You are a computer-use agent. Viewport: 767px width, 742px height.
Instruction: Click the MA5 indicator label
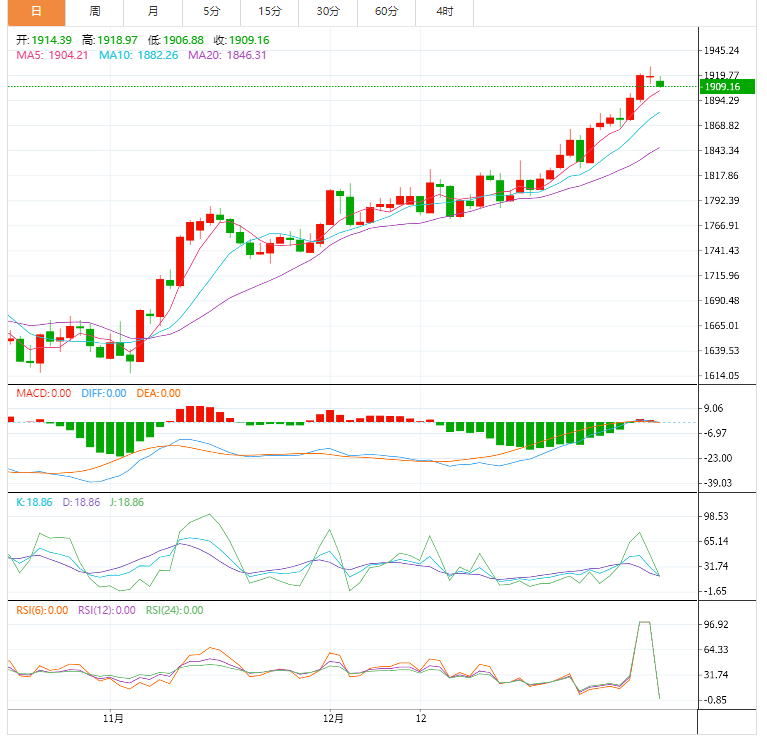pos(52,55)
